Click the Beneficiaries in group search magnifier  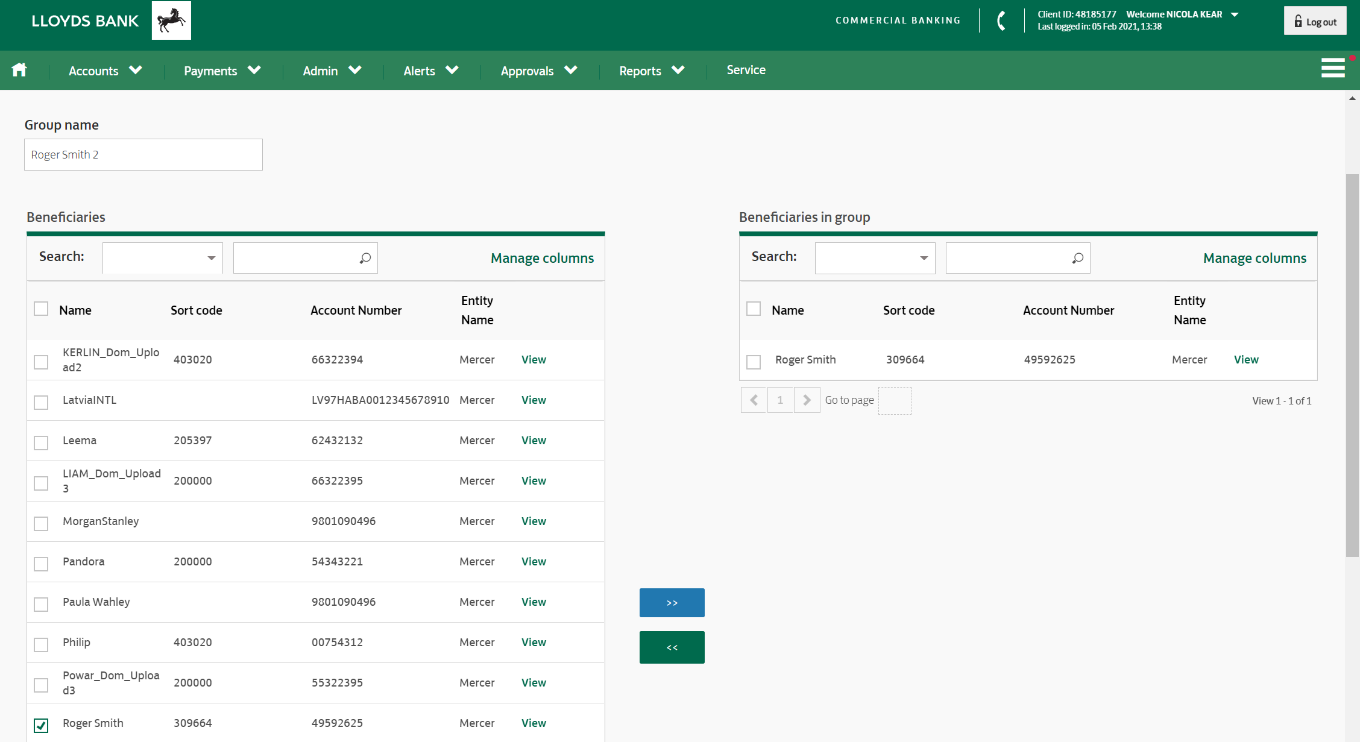coord(1077,258)
